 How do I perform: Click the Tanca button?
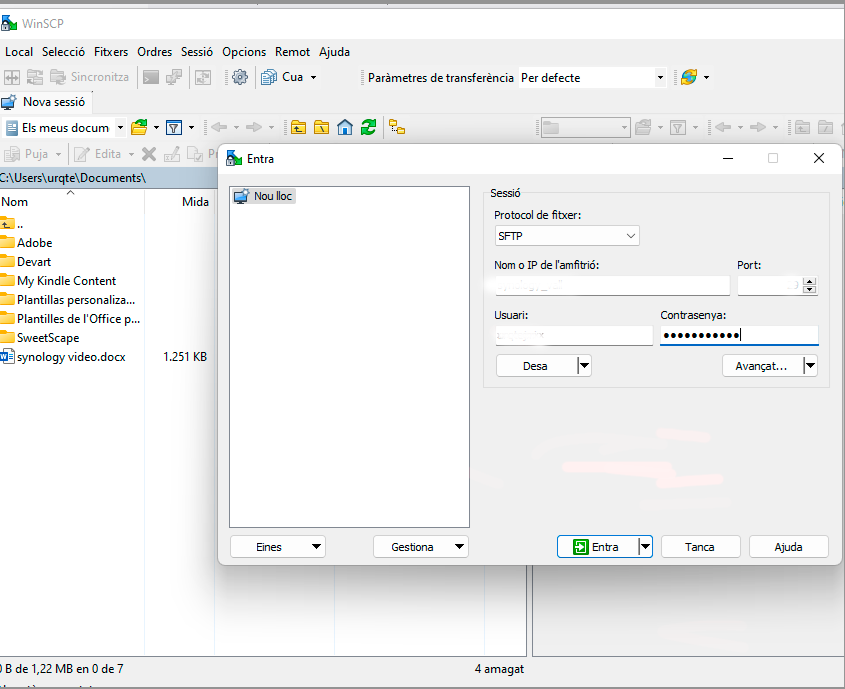point(699,547)
